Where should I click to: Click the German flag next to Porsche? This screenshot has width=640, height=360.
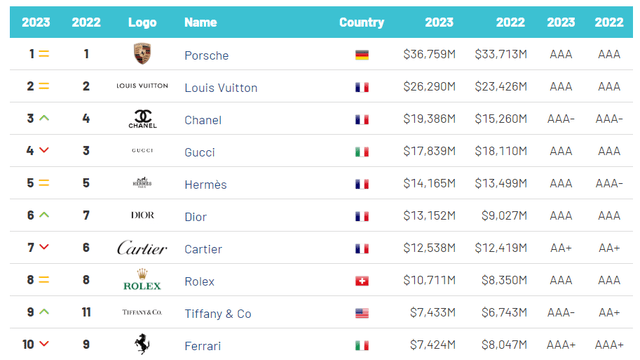pos(362,55)
